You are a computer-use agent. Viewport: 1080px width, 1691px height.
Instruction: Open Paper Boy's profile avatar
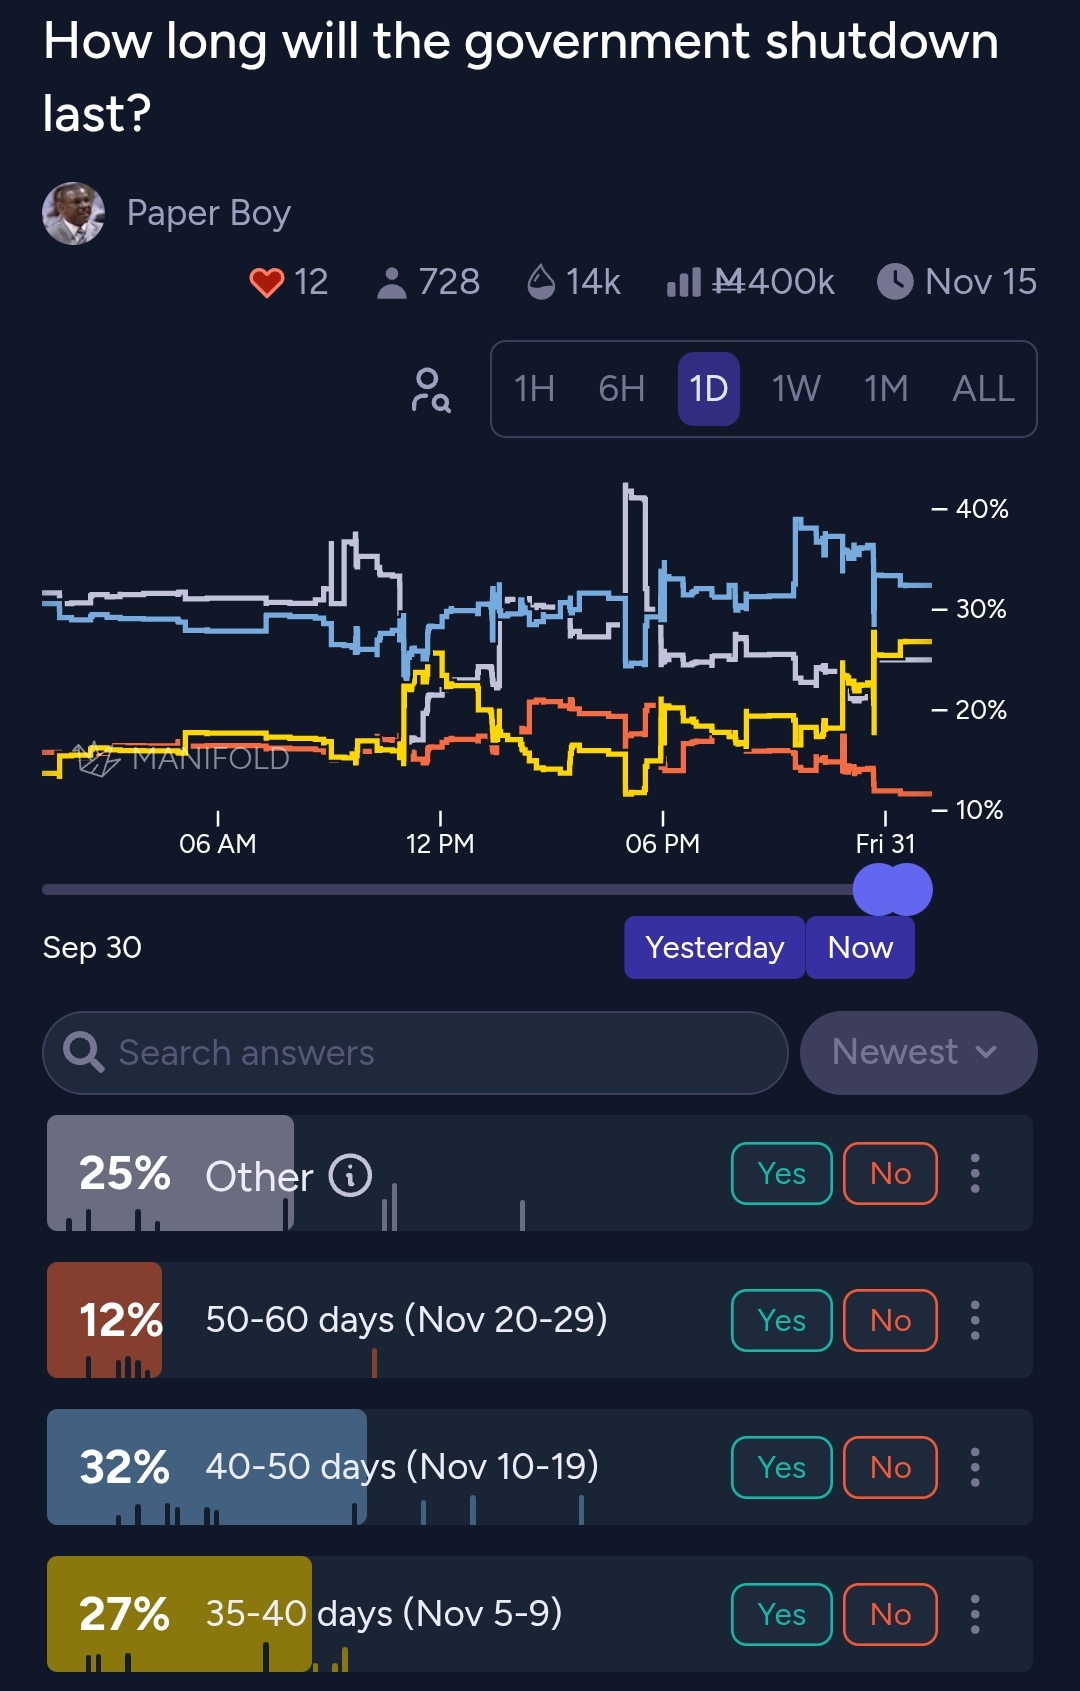coord(73,213)
